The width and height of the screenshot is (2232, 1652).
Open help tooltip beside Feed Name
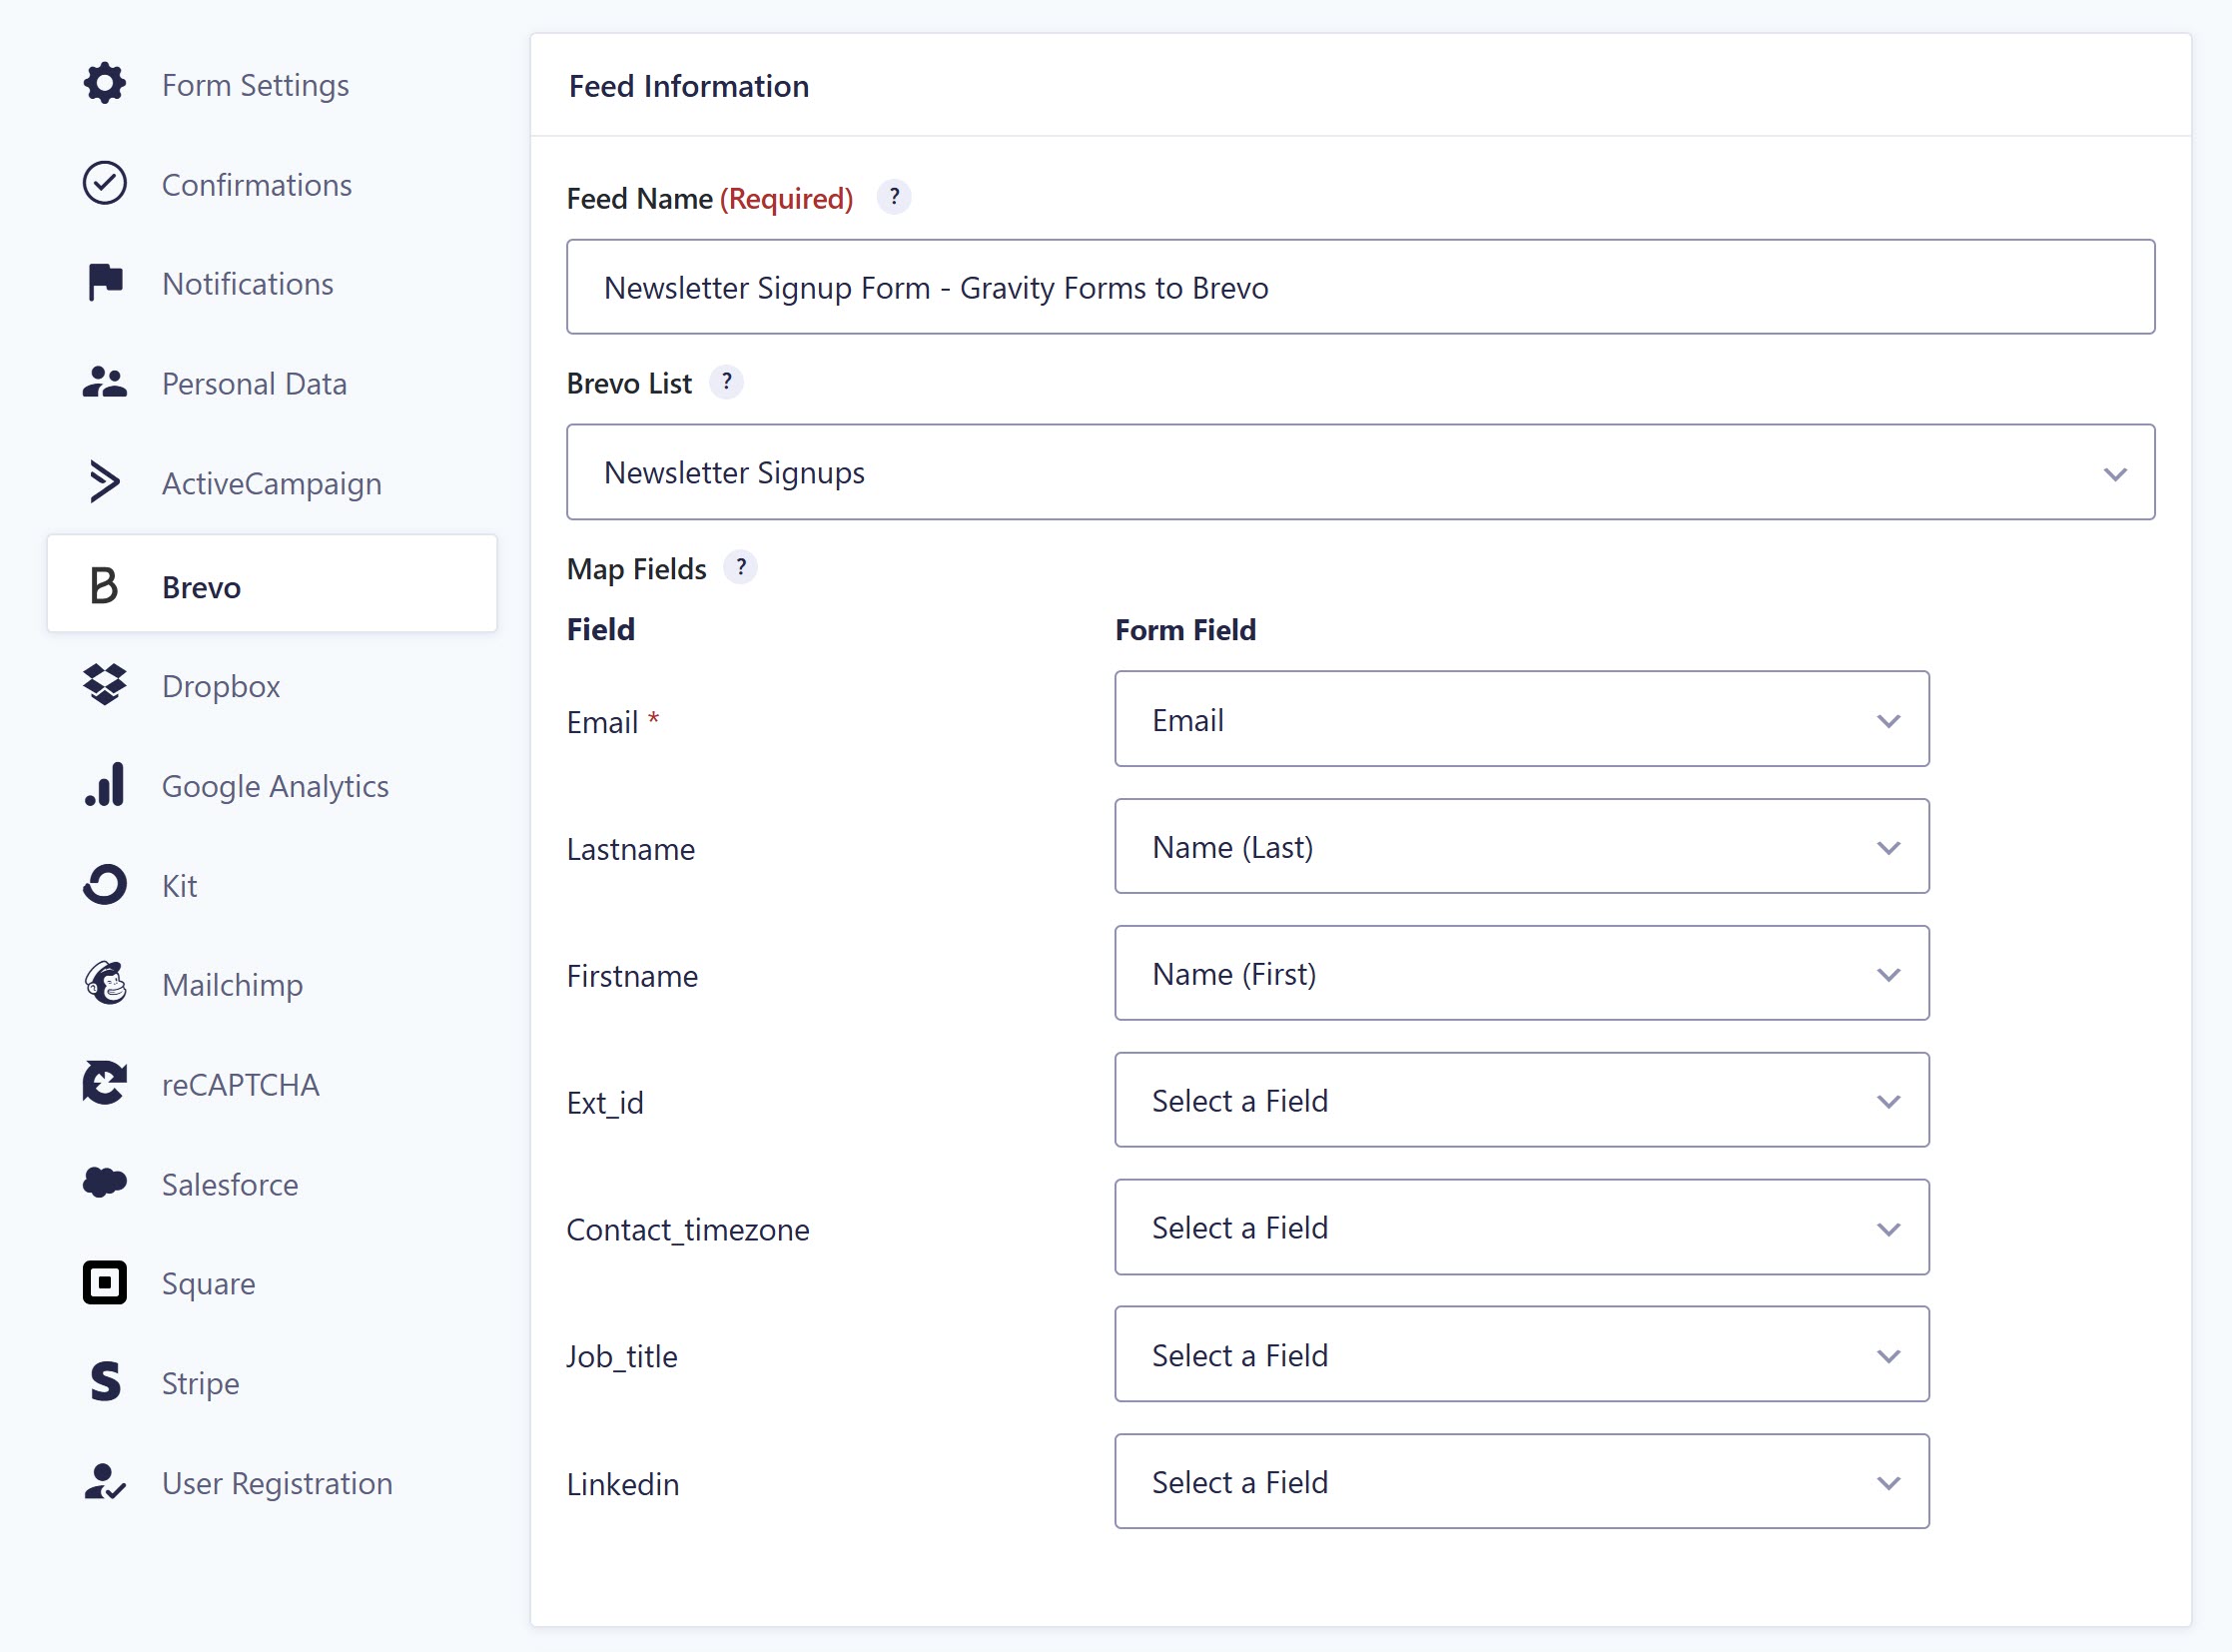pos(894,197)
